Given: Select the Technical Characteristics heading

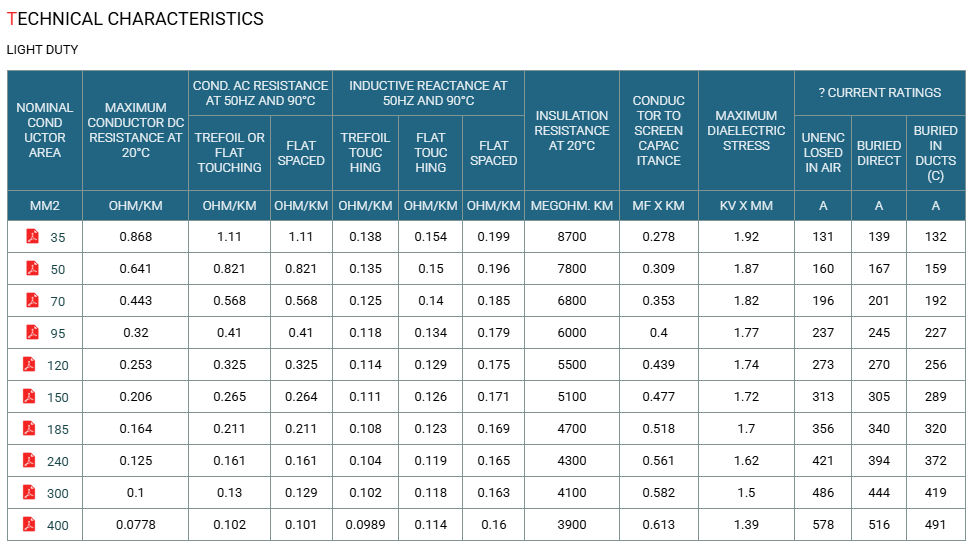Looking at the screenshot, I should pos(135,19).
